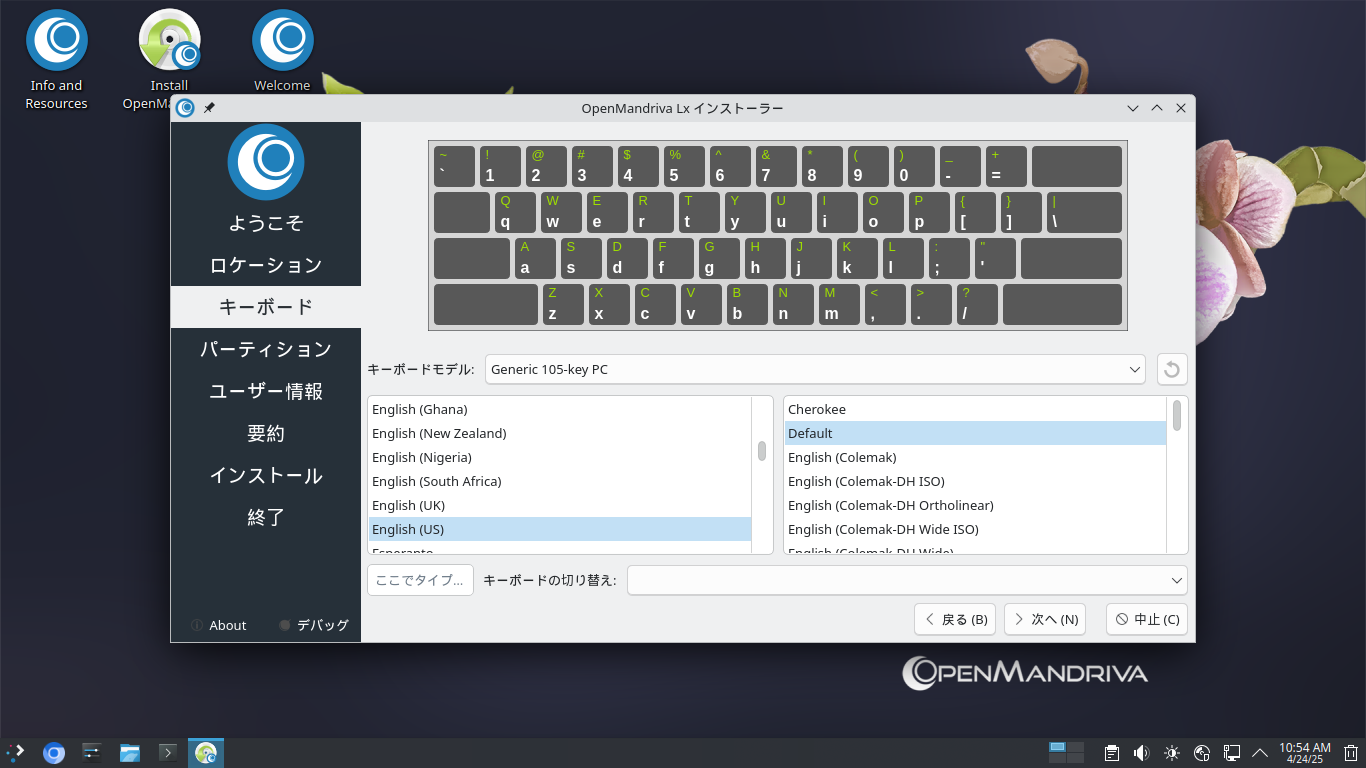Select the installer task in the taskbar
This screenshot has width=1366, height=768.
point(206,753)
